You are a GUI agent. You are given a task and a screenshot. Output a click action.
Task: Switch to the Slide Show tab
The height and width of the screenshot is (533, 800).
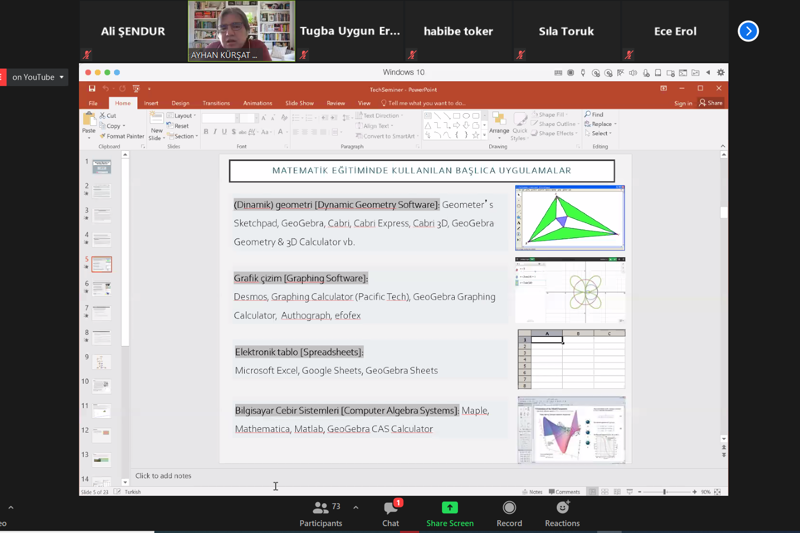pyautogui.click(x=299, y=103)
